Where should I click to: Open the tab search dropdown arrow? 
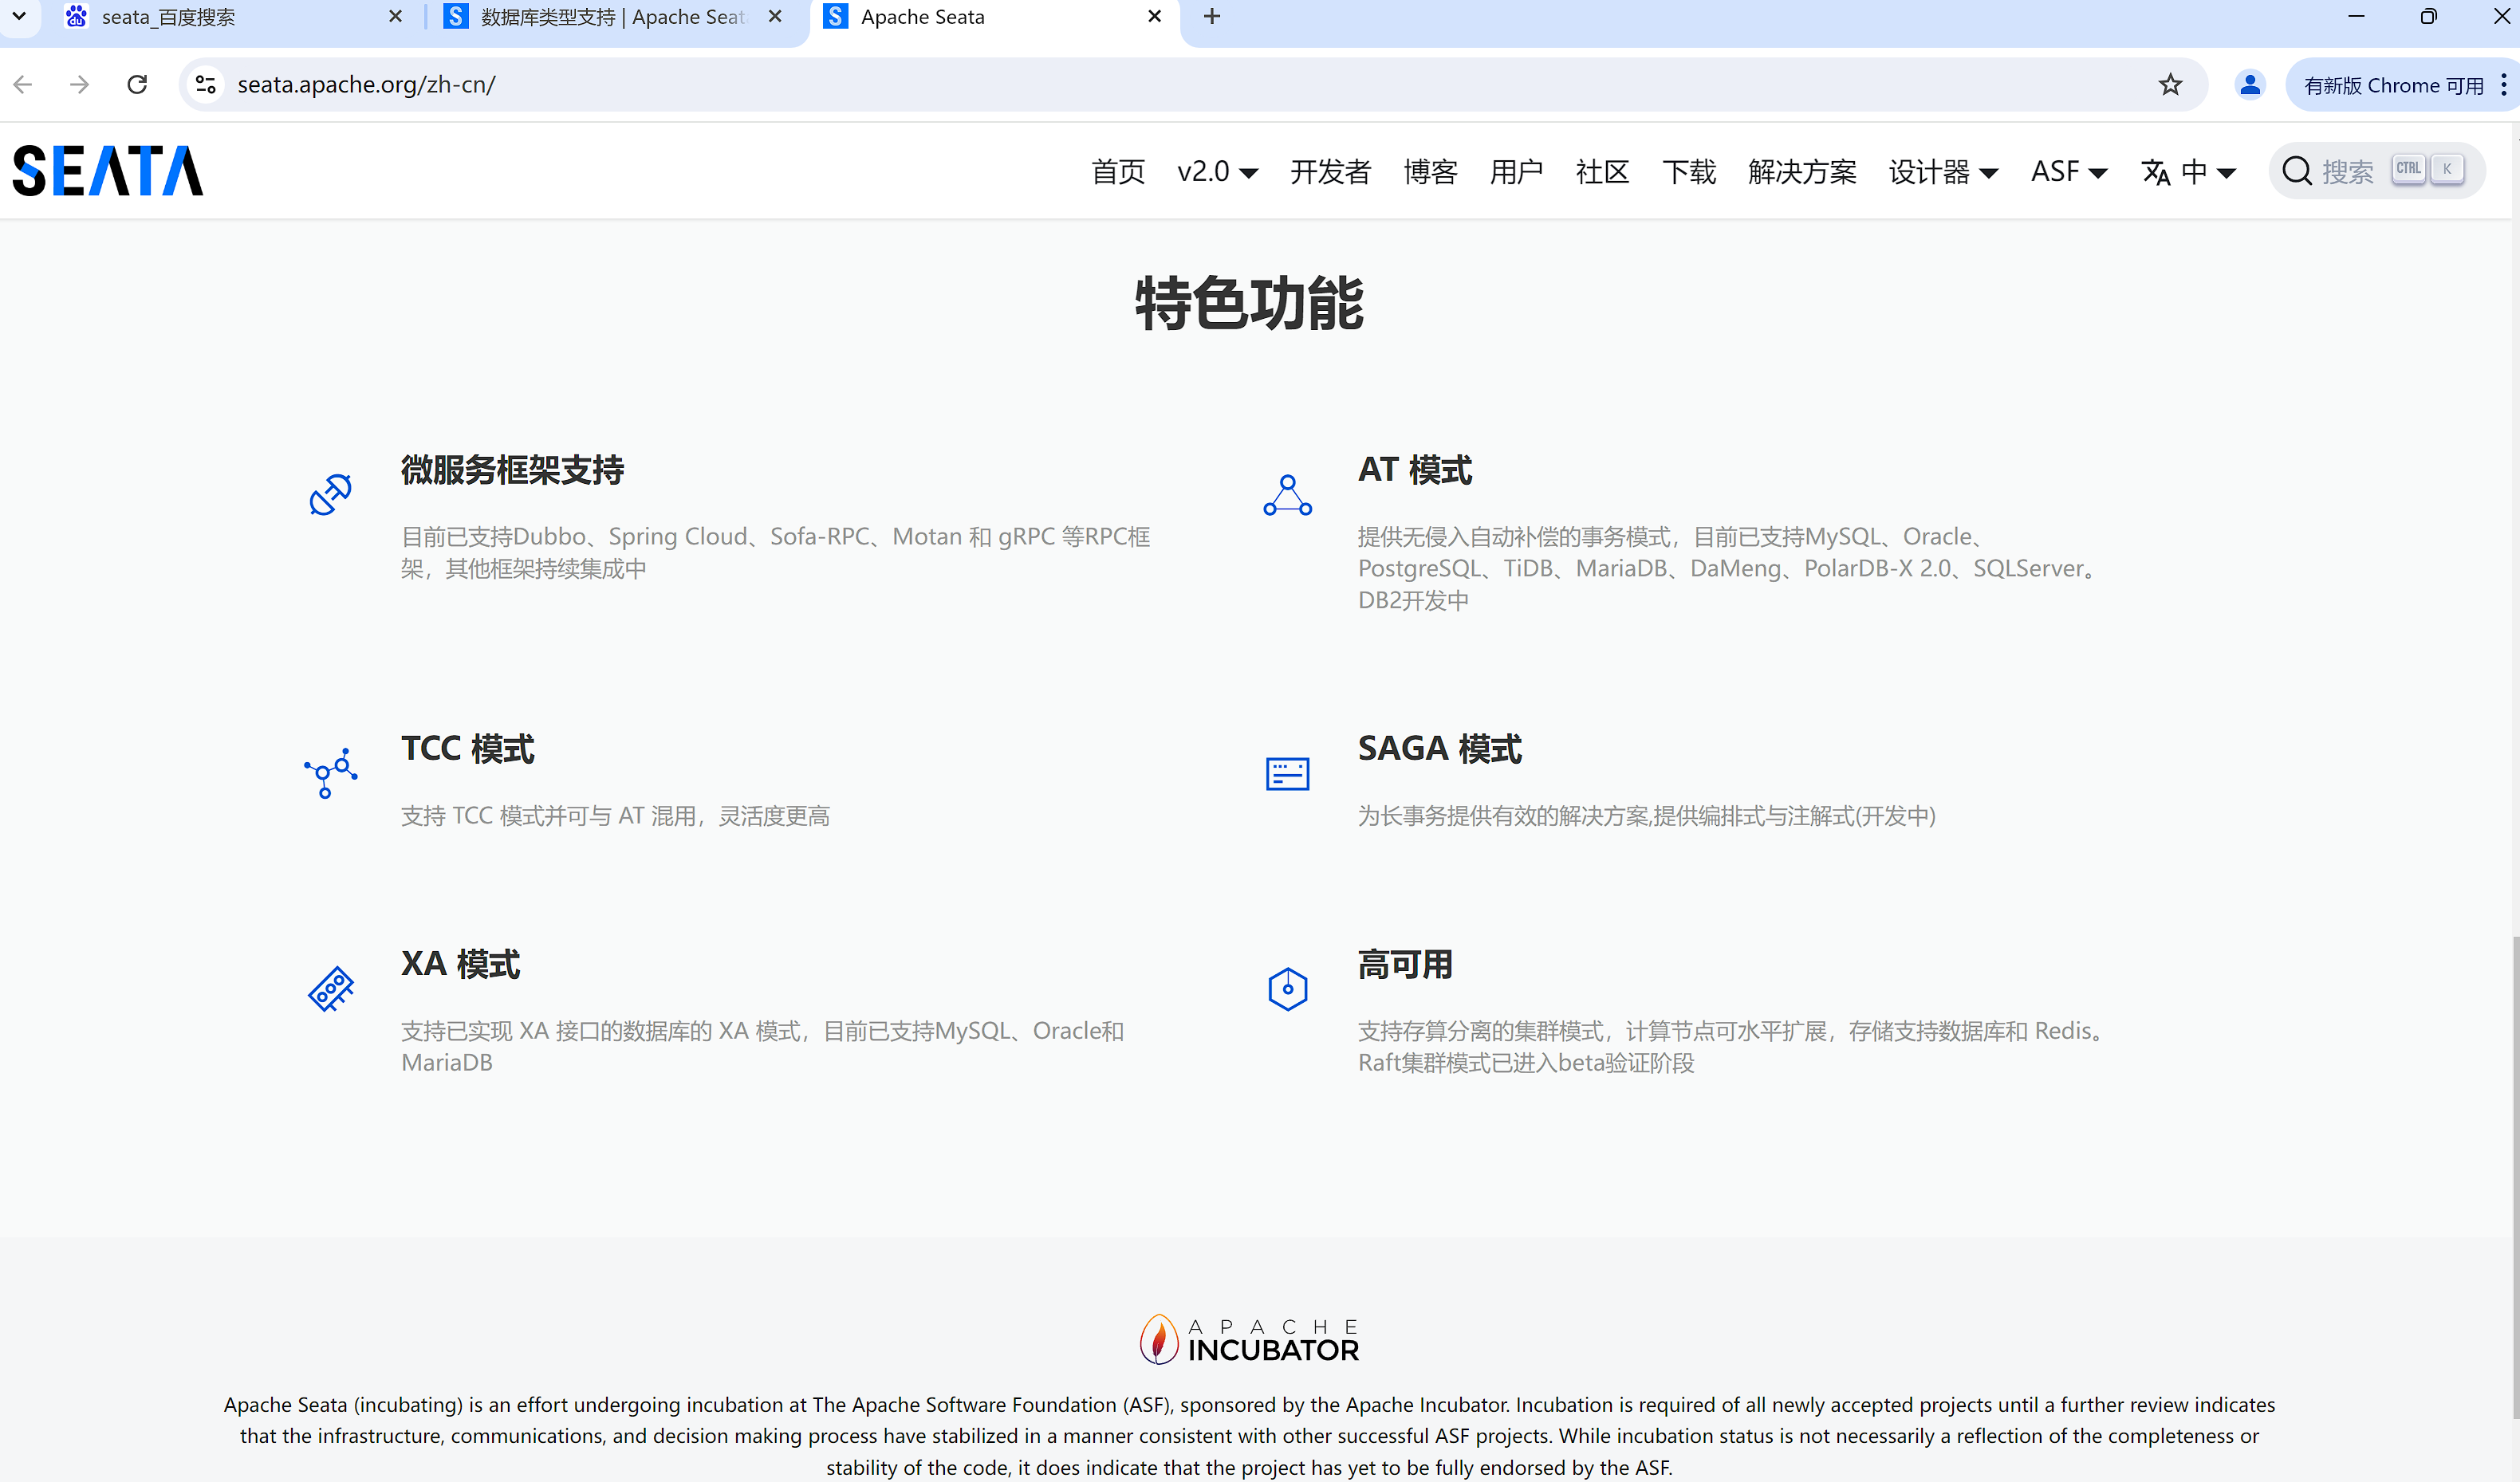[x=19, y=16]
